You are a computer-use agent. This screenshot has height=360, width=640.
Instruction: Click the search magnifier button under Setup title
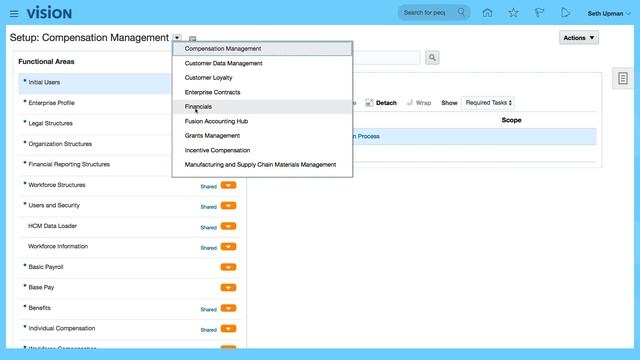(432, 58)
